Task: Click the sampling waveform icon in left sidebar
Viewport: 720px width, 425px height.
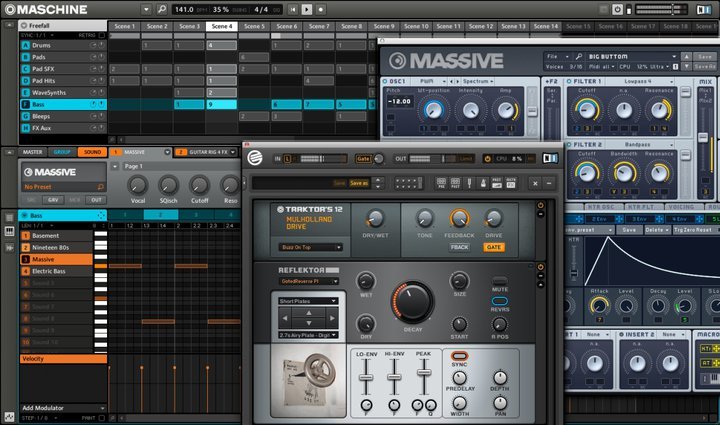Action: (9, 247)
